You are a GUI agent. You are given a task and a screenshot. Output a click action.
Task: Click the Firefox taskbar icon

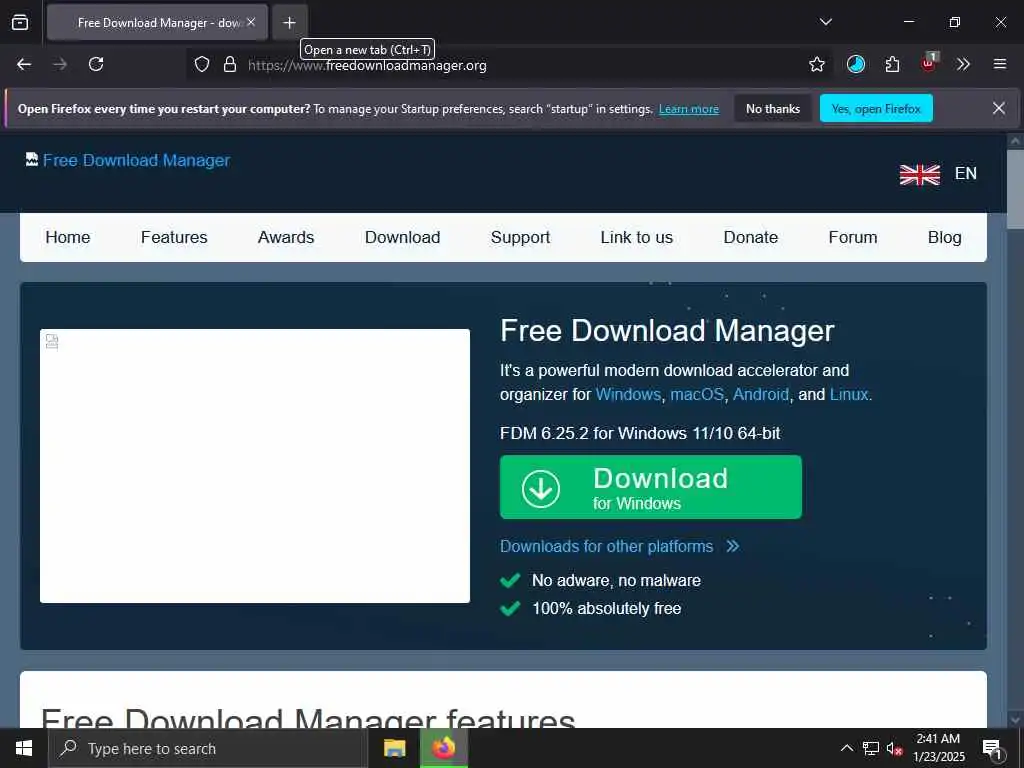pyautogui.click(x=443, y=748)
